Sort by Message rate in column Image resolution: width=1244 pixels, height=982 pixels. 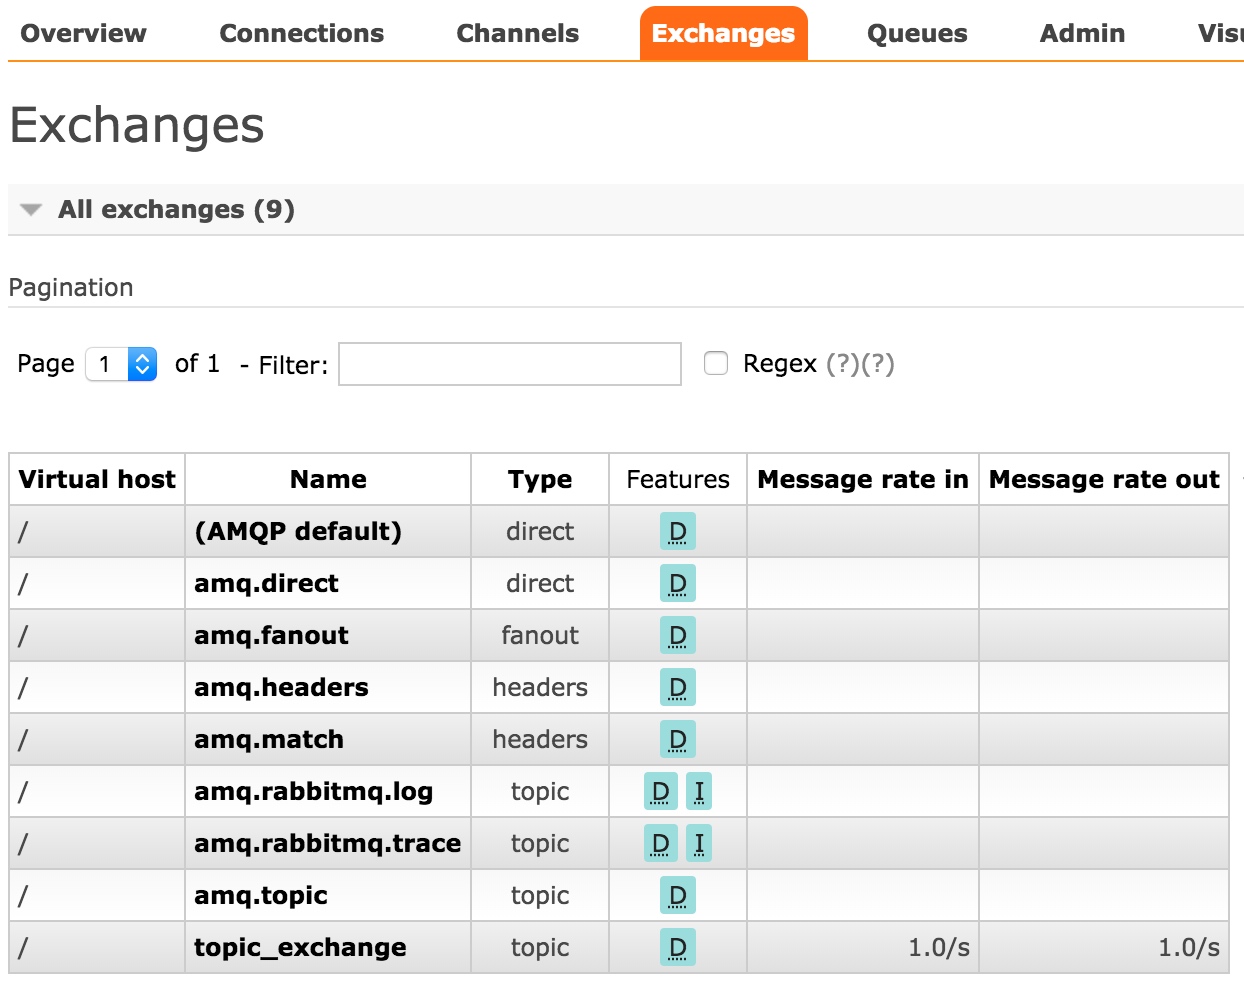863,479
